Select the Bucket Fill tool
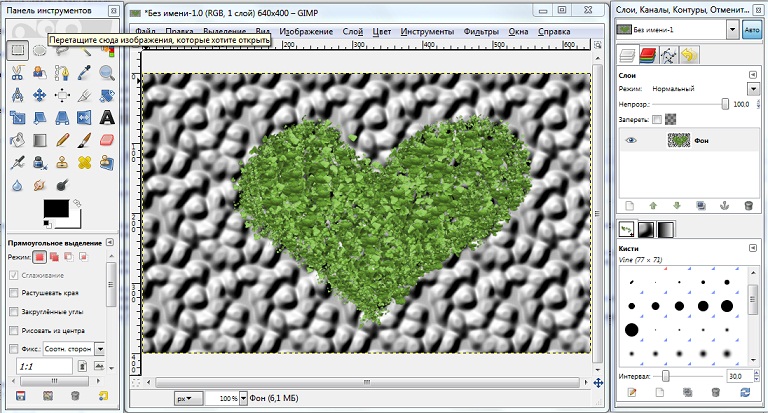 [18, 140]
